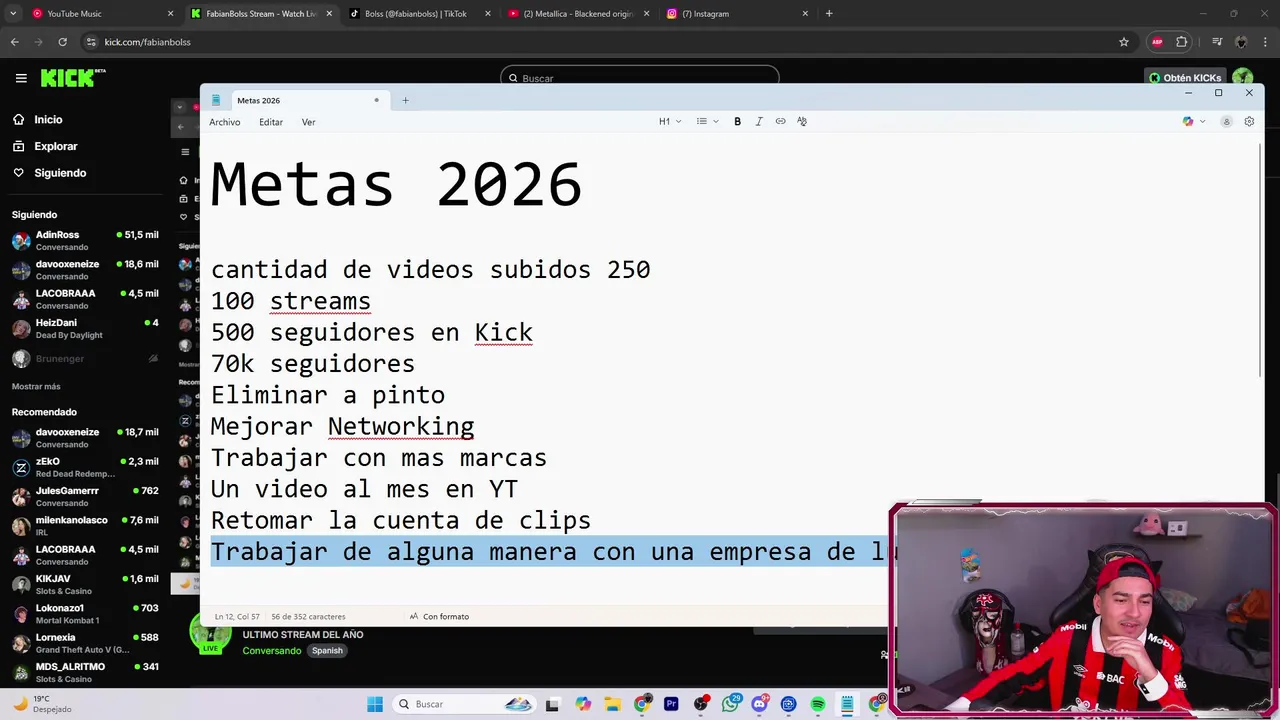Screen dimensions: 1280x720
Task: Click the address bar kick.com/fabianbolss
Action: (x=147, y=42)
